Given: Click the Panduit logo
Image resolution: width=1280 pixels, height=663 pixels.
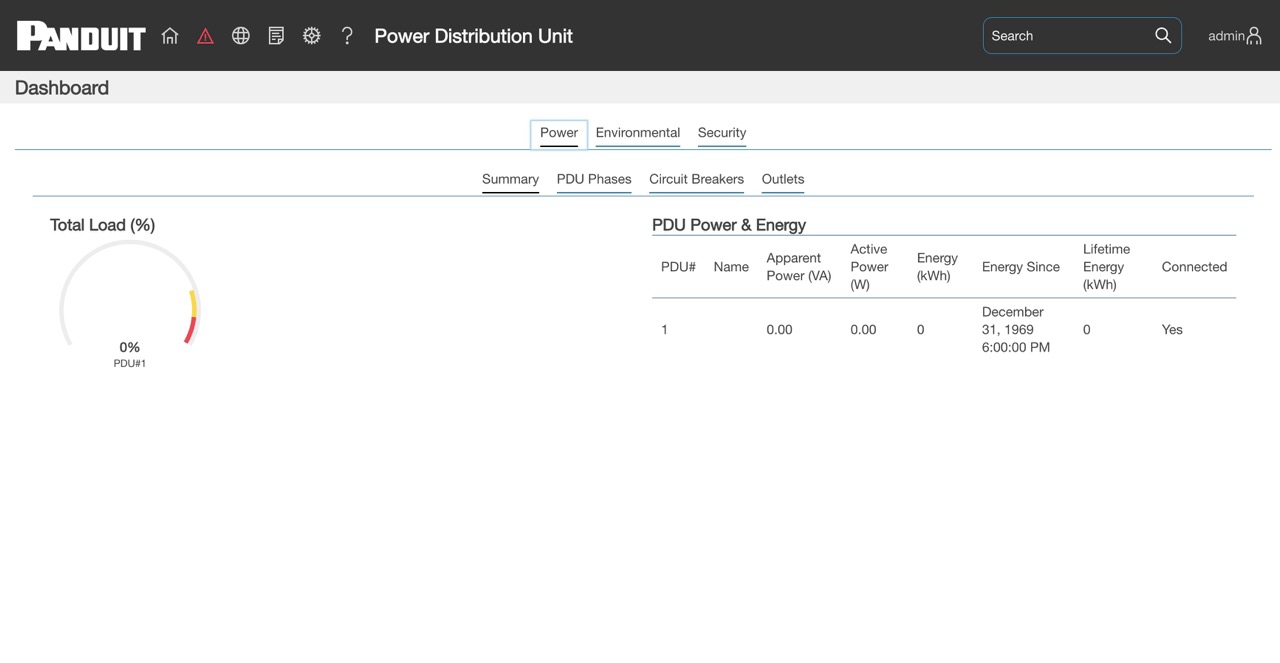Looking at the screenshot, I should (81, 36).
